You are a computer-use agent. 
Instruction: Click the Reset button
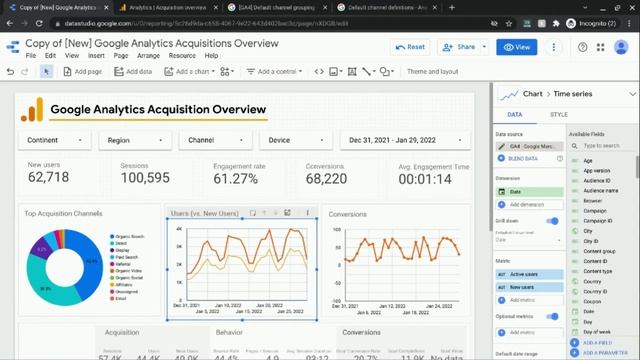pyautogui.click(x=410, y=47)
